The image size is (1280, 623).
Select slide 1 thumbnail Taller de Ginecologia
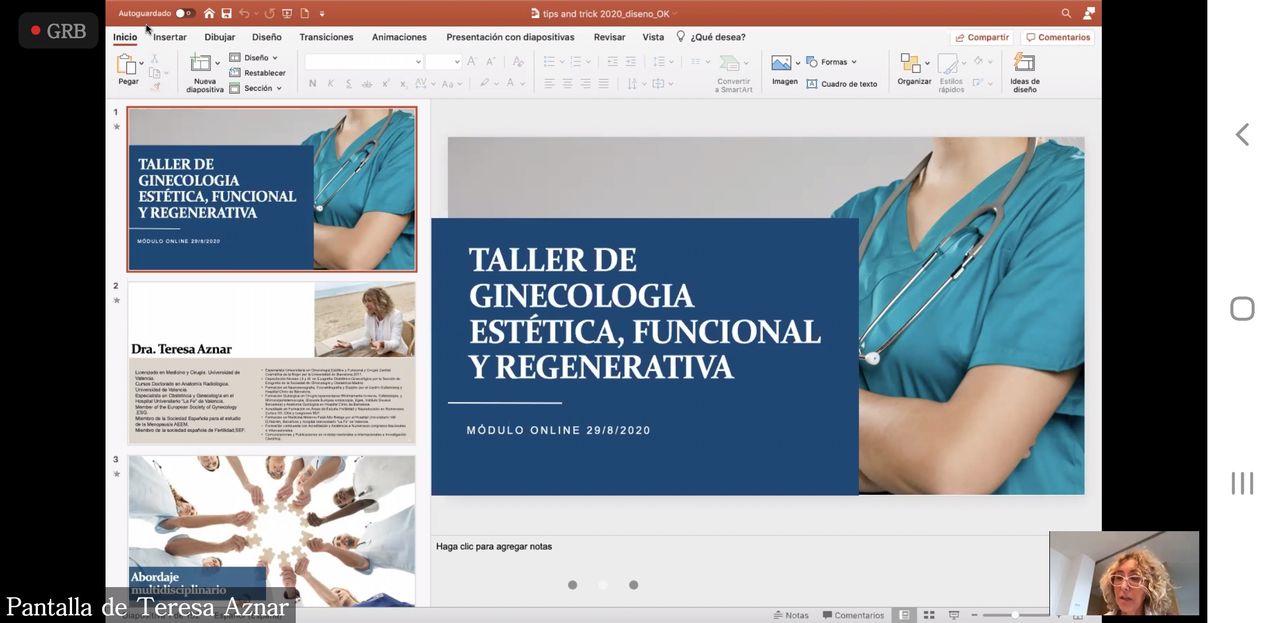click(272, 189)
